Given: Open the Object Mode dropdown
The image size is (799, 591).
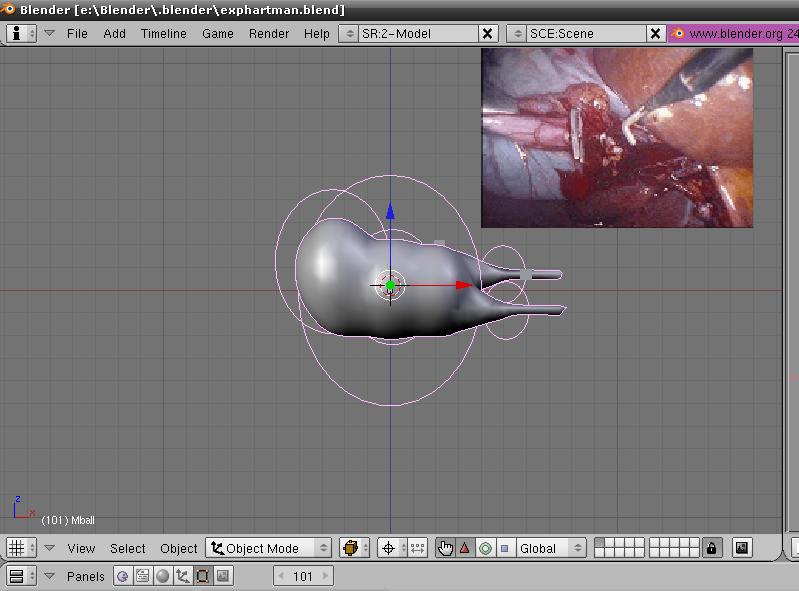Looking at the screenshot, I should (269, 548).
